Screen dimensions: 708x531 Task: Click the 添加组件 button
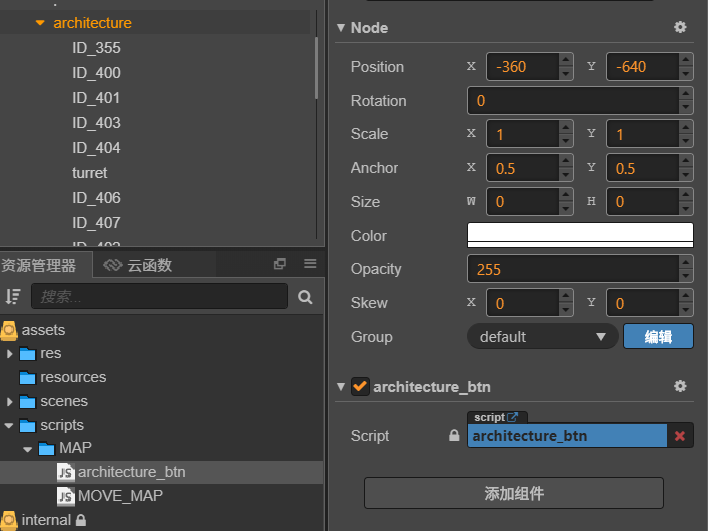click(513, 493)
